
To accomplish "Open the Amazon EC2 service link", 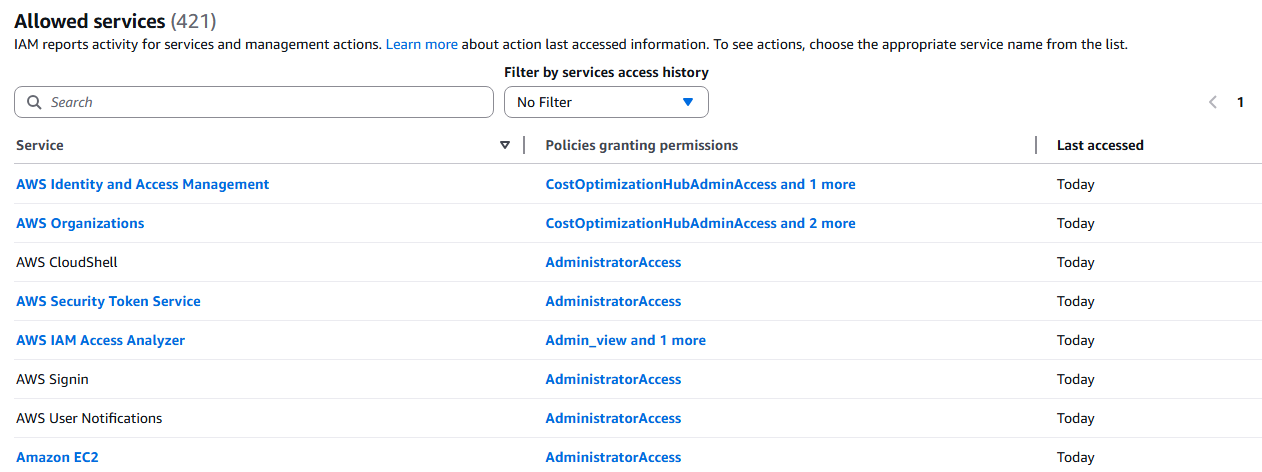I will point(57,457).
